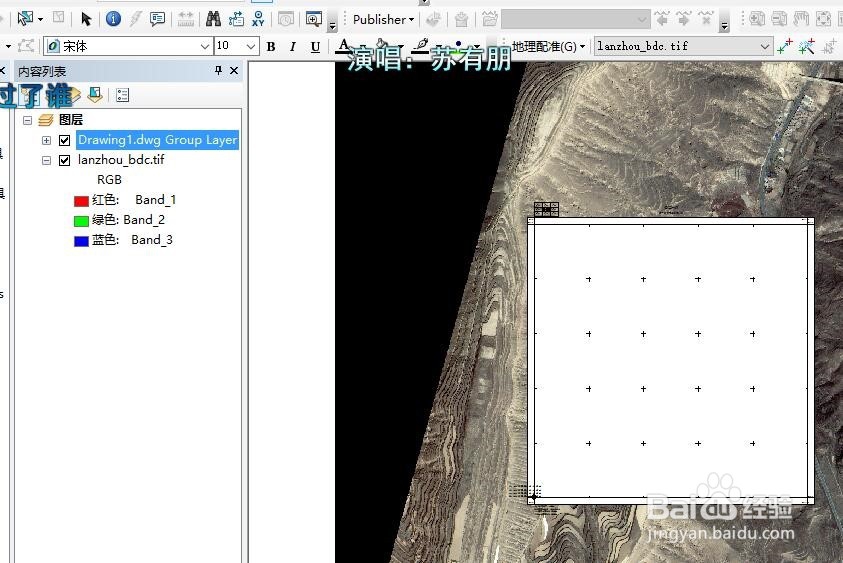Choose the Select Features tool
This screenshot has width=843, height=563.
coord(24,19)
